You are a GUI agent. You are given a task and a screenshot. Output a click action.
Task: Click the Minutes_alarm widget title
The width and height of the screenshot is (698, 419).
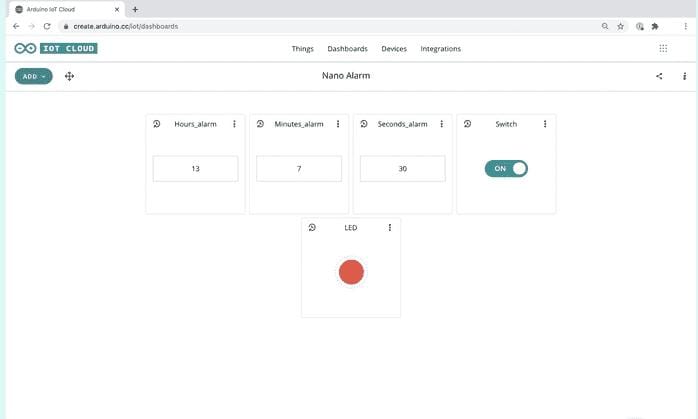click(x=299, y=124)
